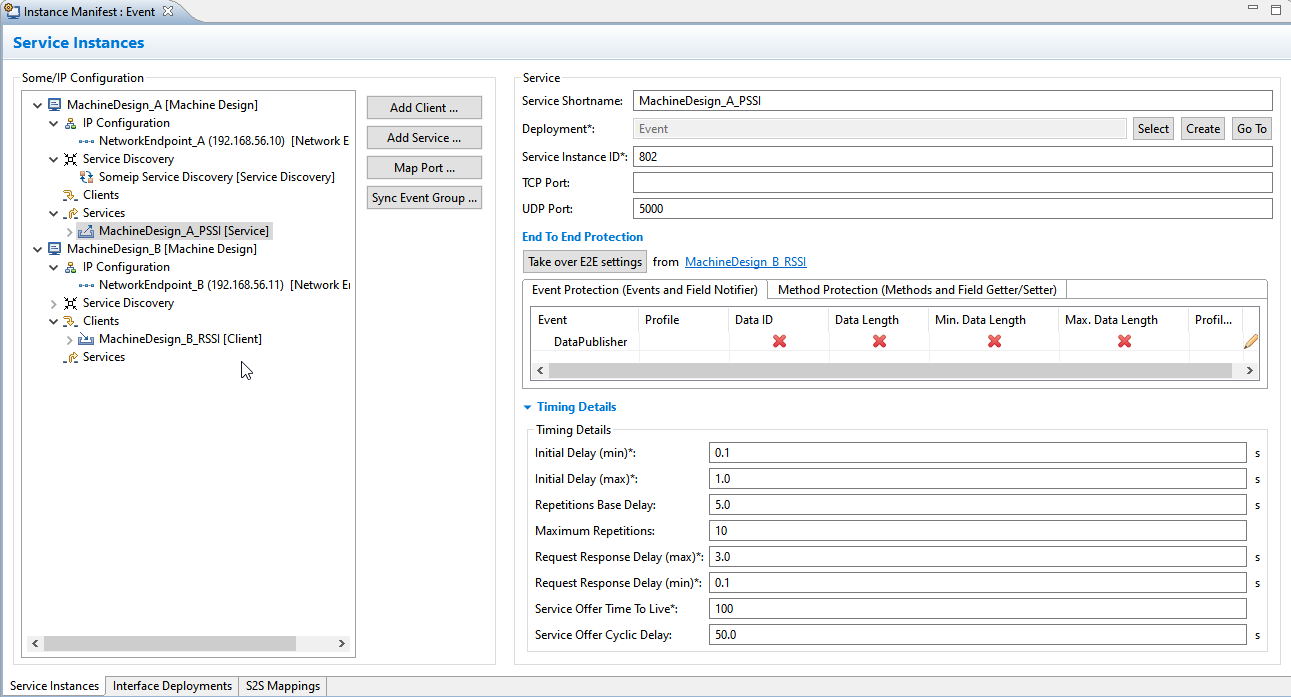Collapse Services under MachineDesign_A

tap(54, 213)
